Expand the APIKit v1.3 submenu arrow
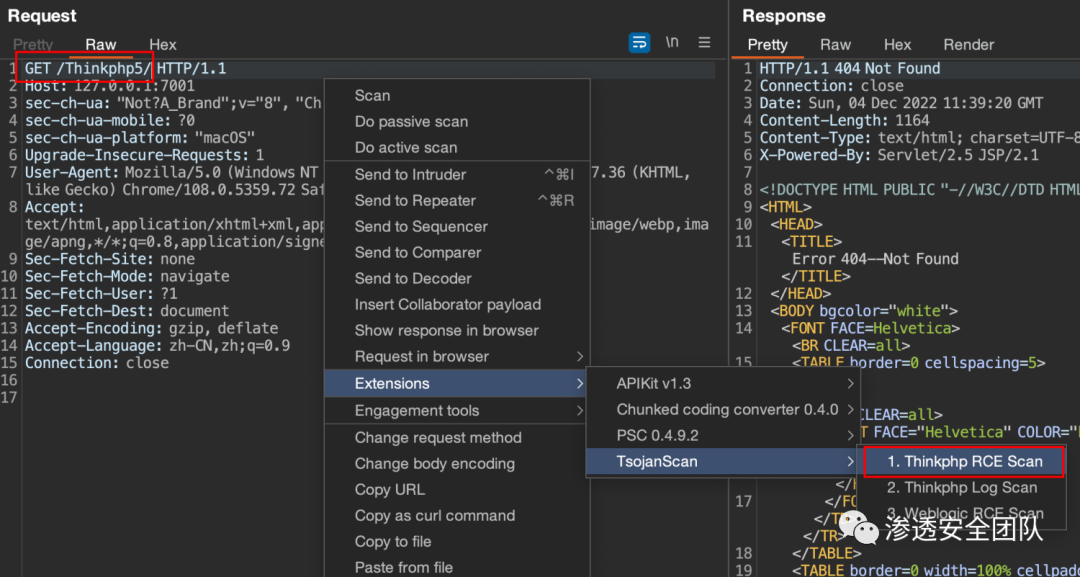The width and height of the screenshot is (1080, 577). 851,384
